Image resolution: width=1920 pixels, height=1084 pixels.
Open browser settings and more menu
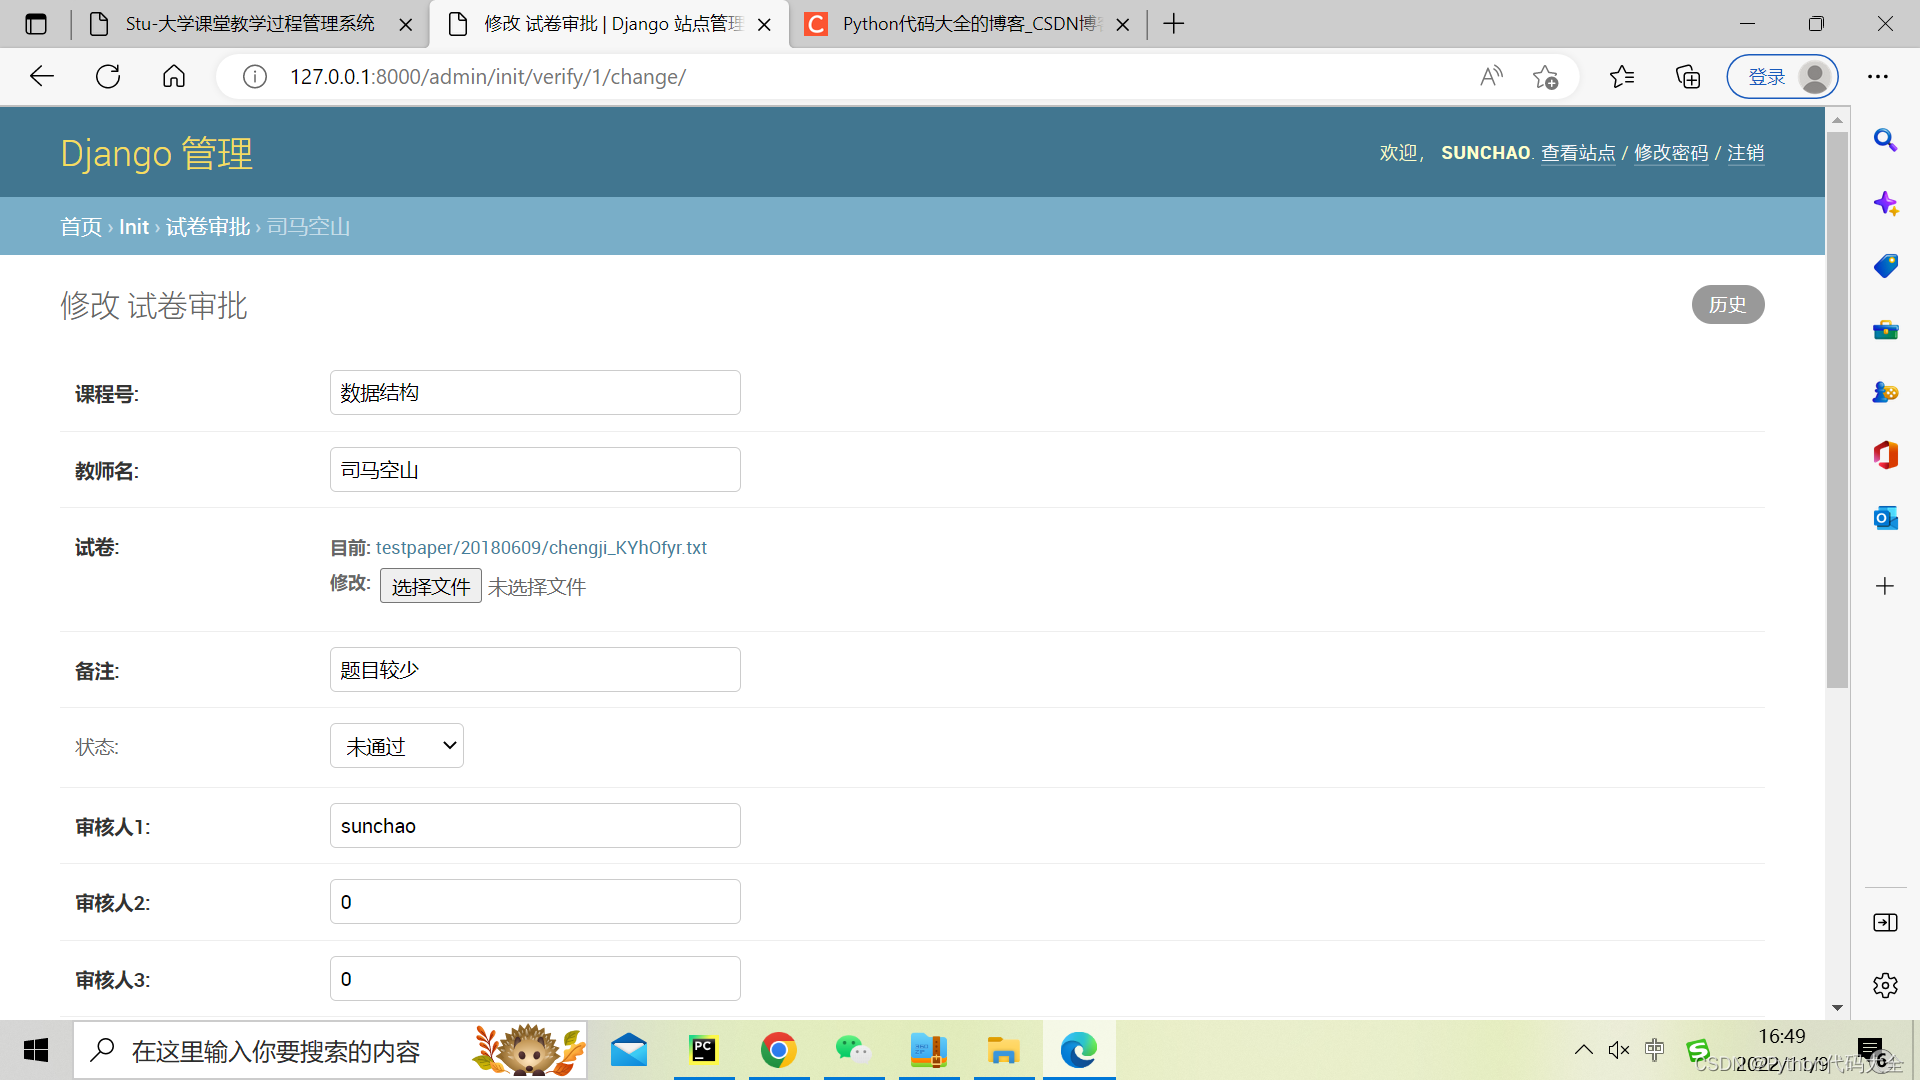click(x=1878, y=77)
